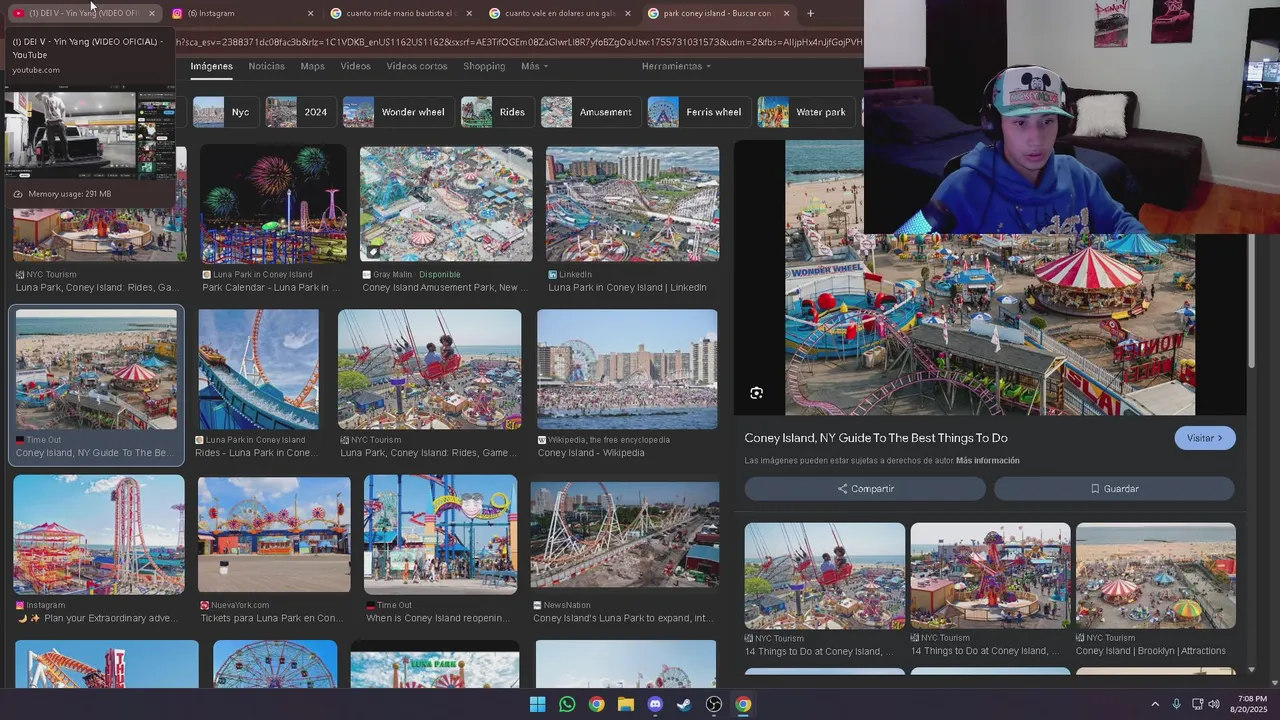Image resolution: width=1280 pixels, height=720 pixels.
Task: Select the Noticias search tab
Action: point(266,66)
